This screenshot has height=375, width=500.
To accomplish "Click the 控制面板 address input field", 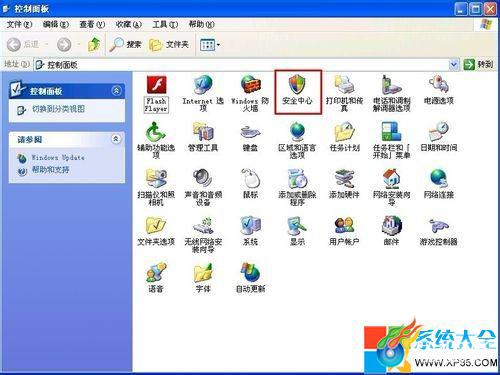I will 242,65.
